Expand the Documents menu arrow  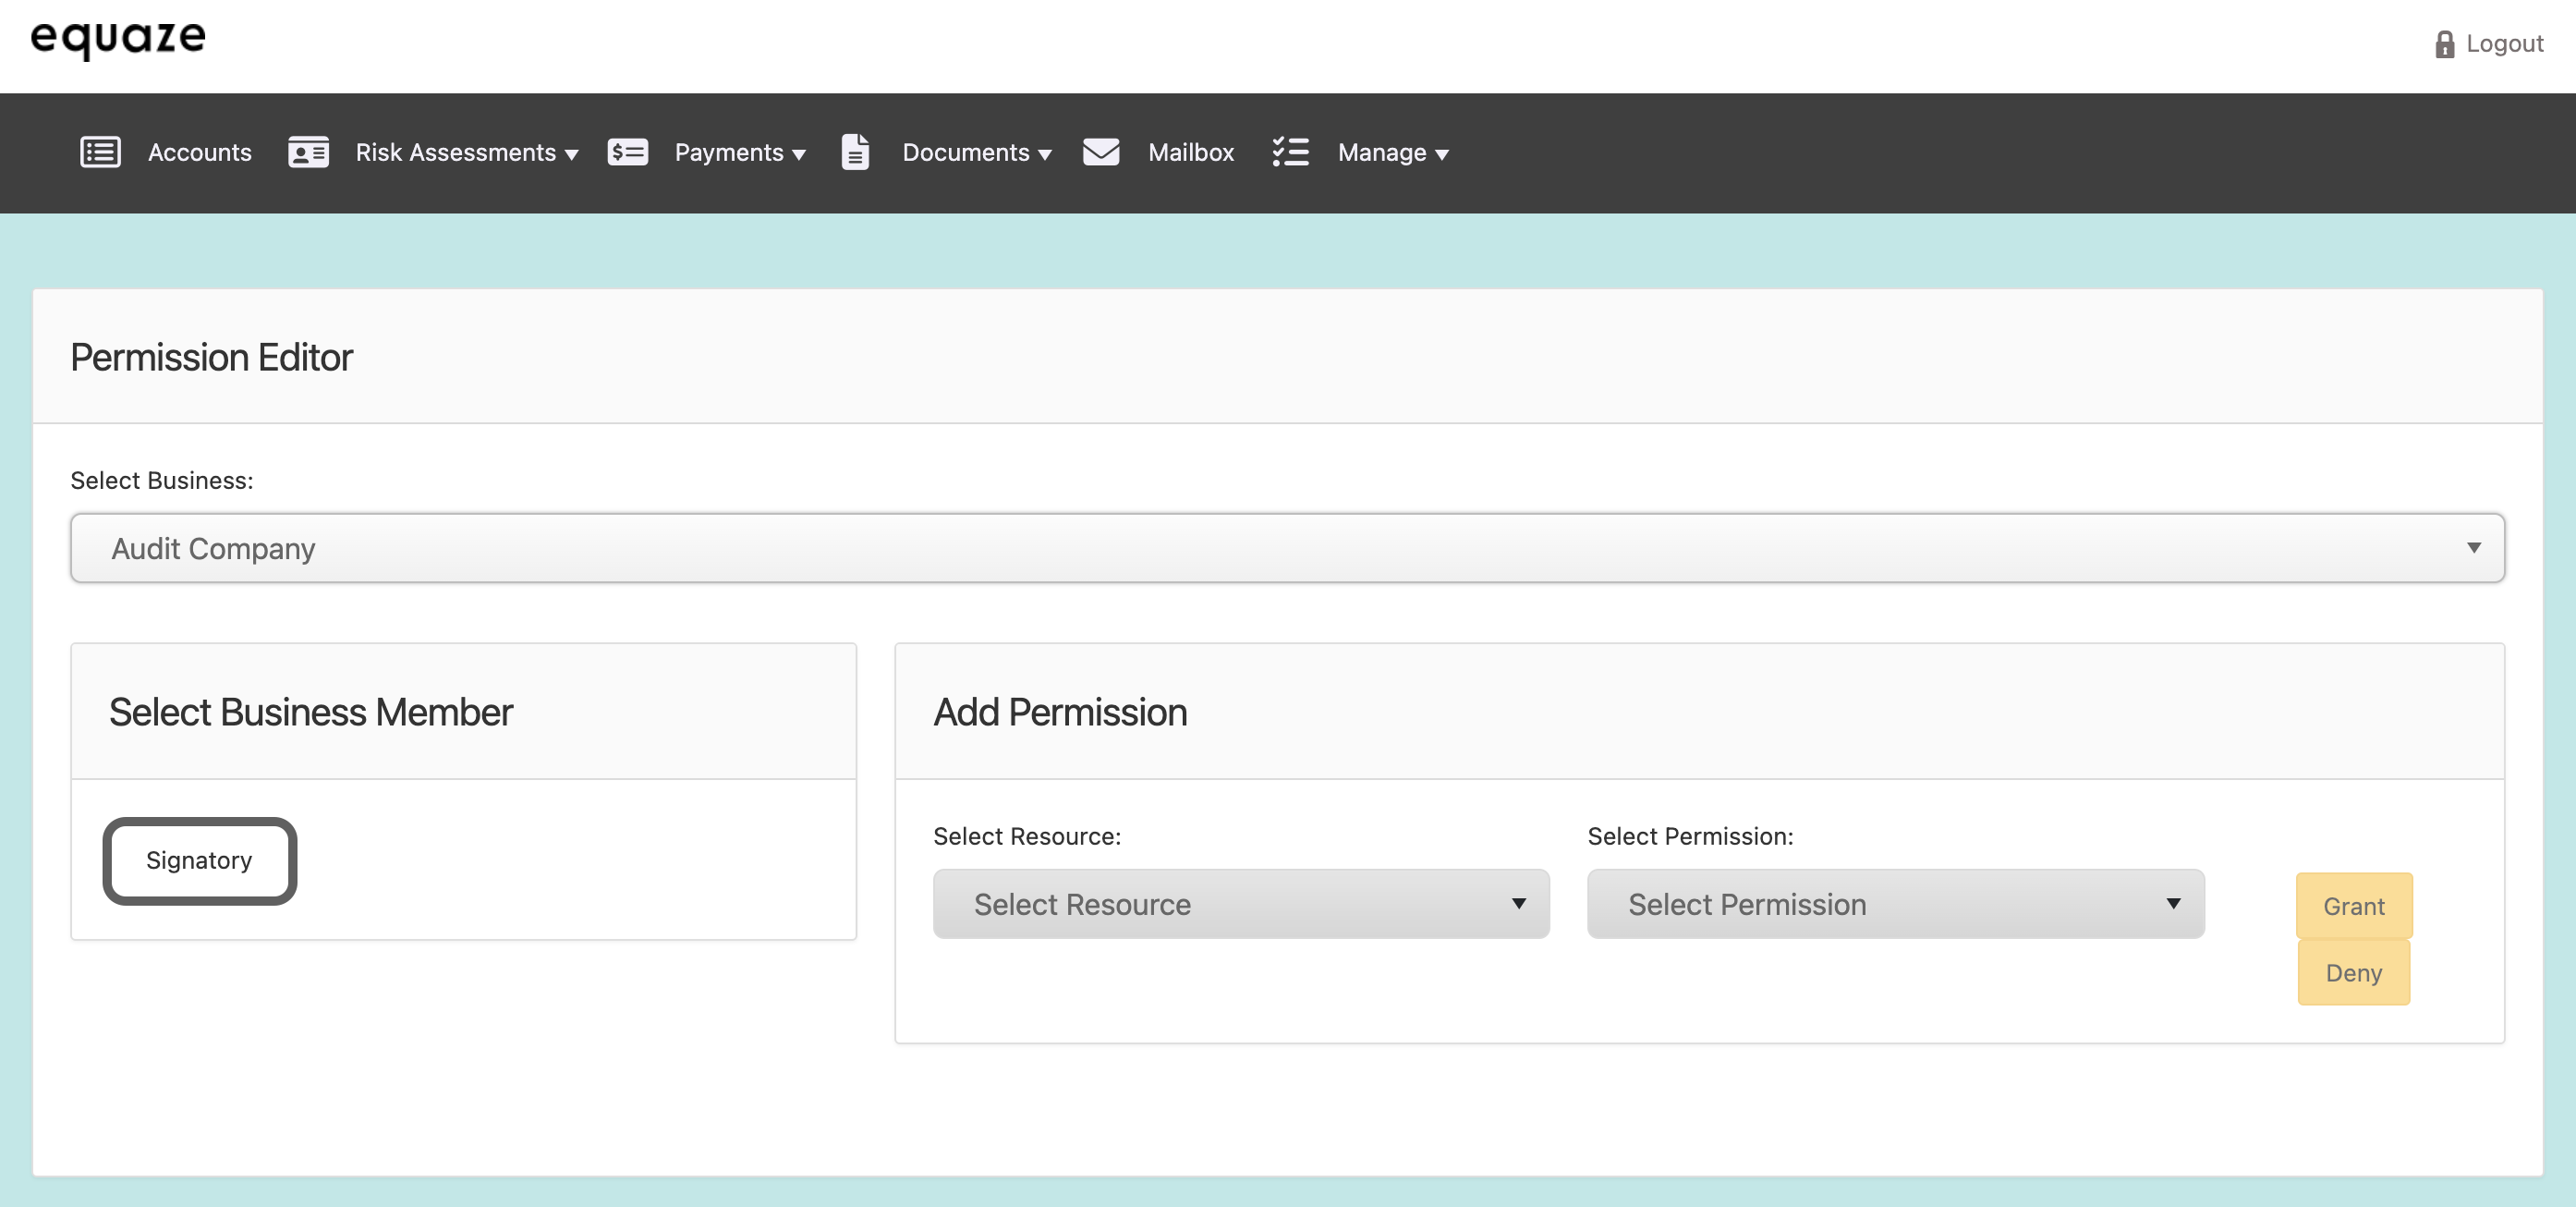click(1045, 154)
